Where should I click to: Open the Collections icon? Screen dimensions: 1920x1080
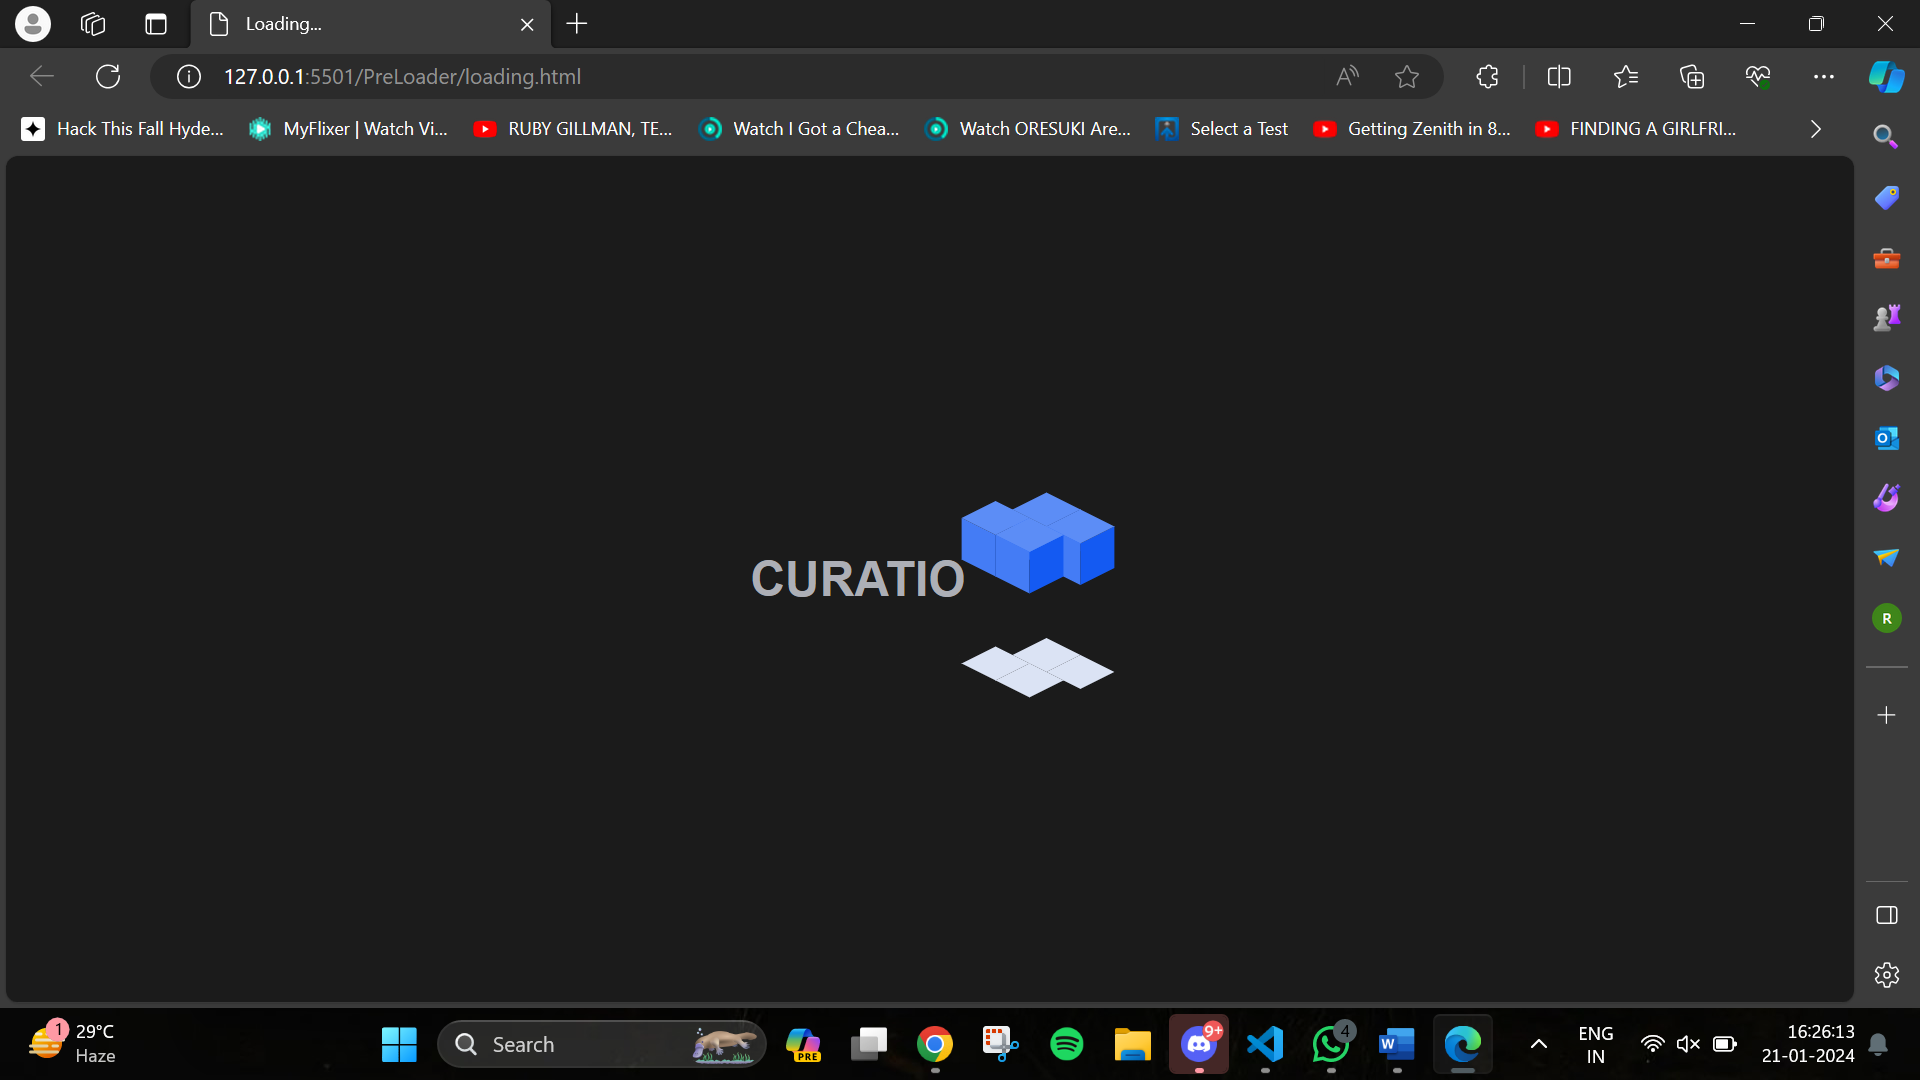click(1691, 77)
